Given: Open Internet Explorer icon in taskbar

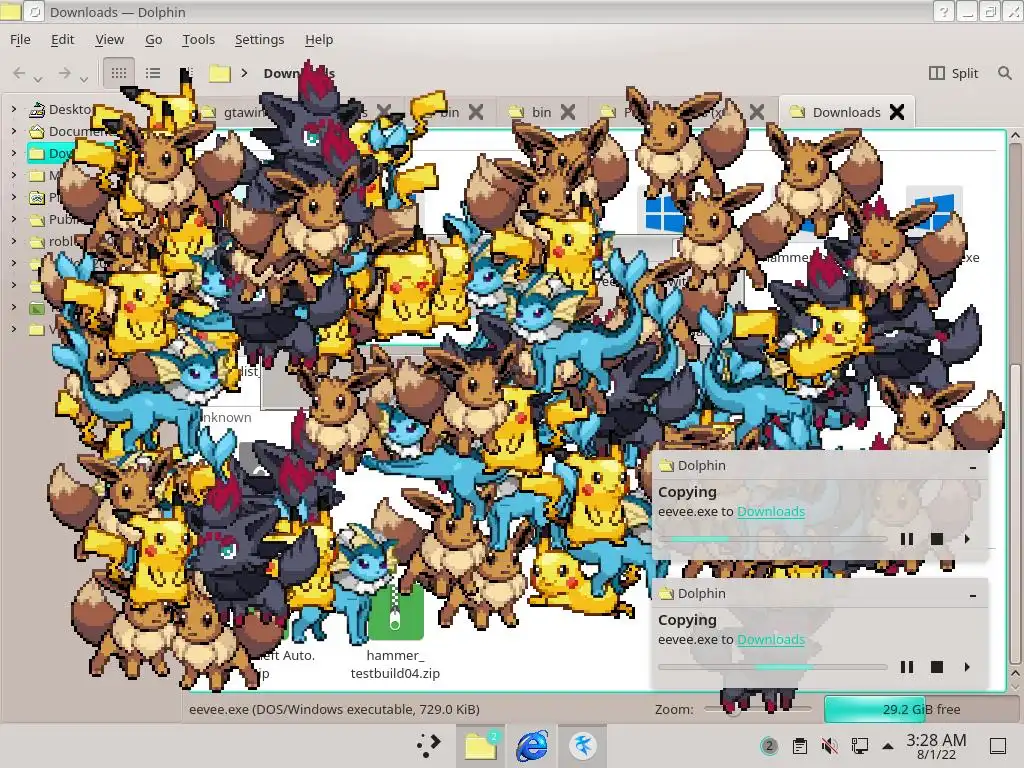Looking at the screenshot, I should [532, 745].
